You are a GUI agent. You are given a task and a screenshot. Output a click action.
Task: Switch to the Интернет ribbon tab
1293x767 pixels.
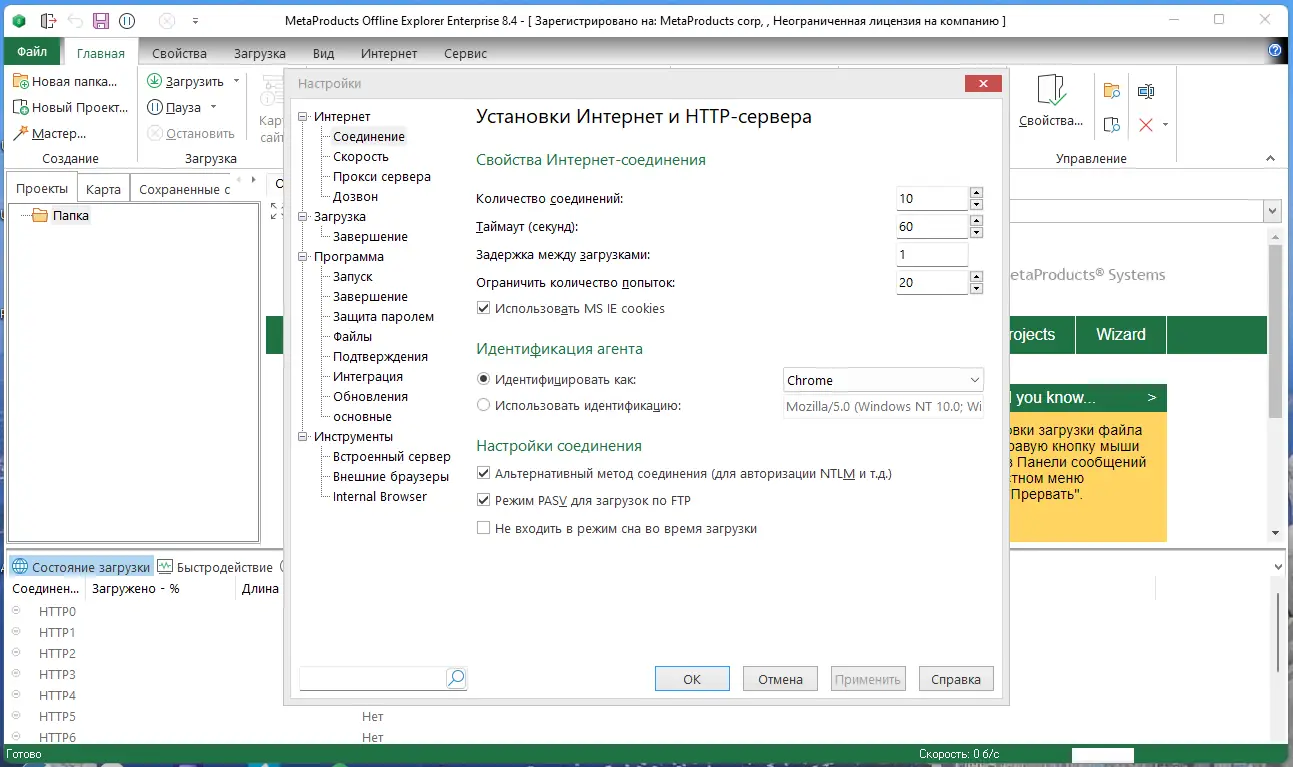point(389,53)
